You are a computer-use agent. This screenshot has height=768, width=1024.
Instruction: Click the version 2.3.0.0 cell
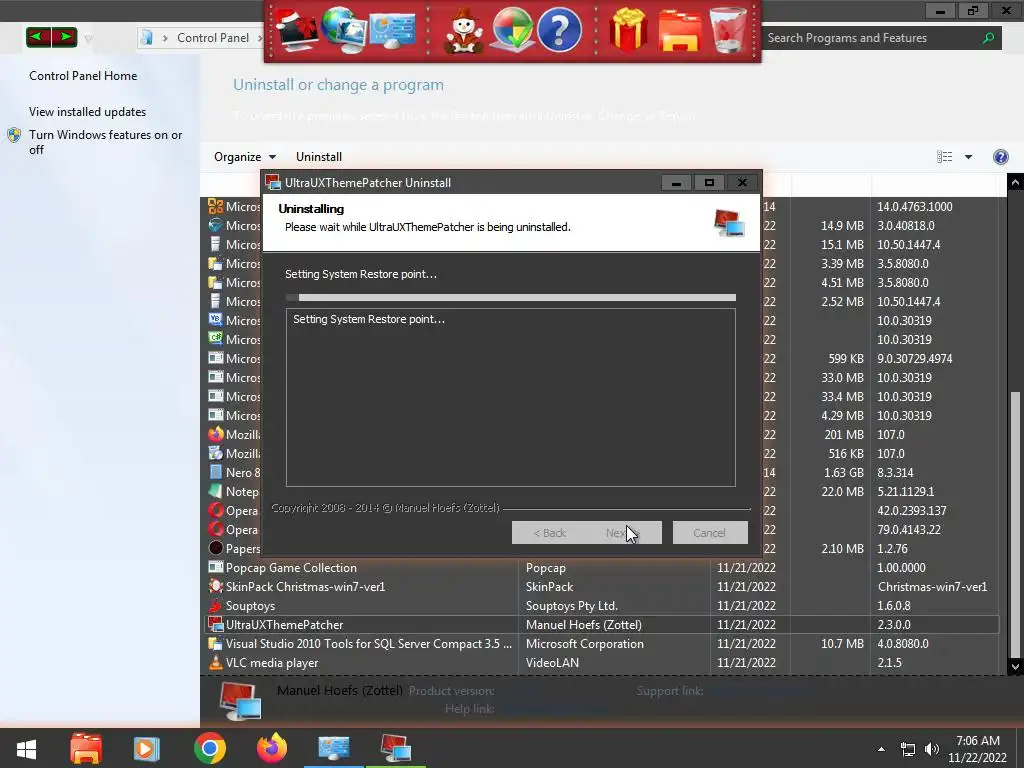click(893, 624)
